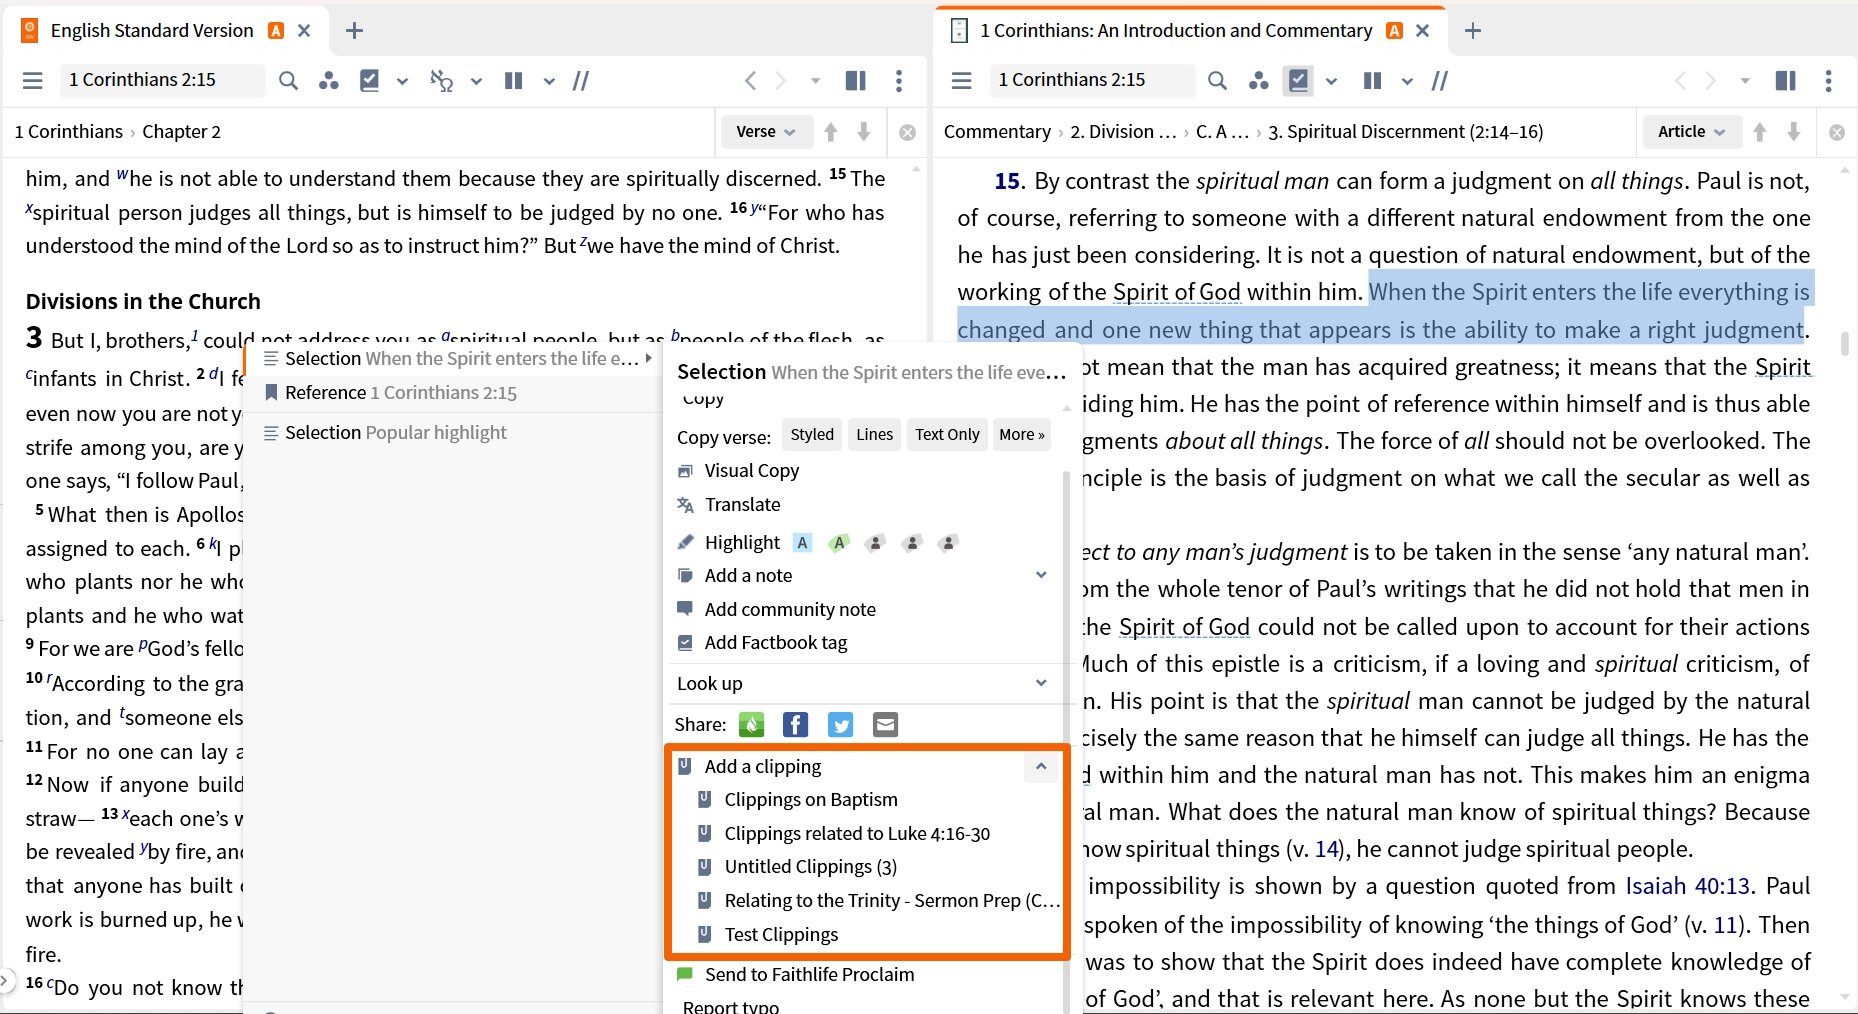Choose Add Factbook tag
The width and height of the screenshot is (1858, 1014).
click(776, 643)
